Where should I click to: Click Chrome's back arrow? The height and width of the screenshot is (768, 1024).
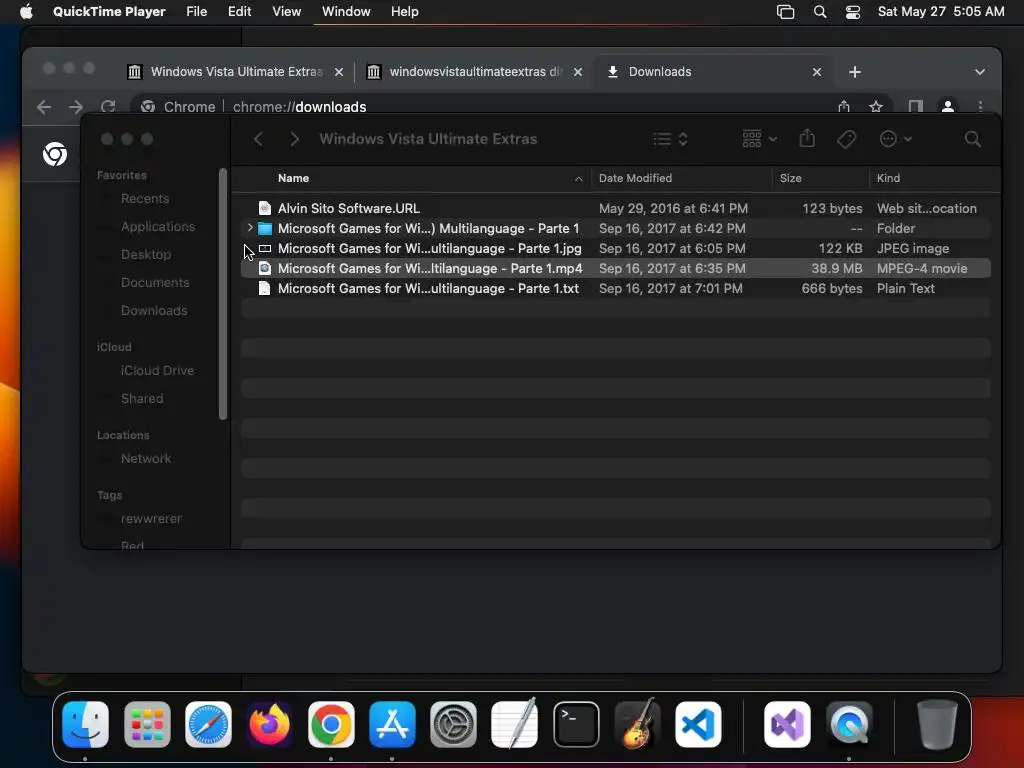pos(44,106)
